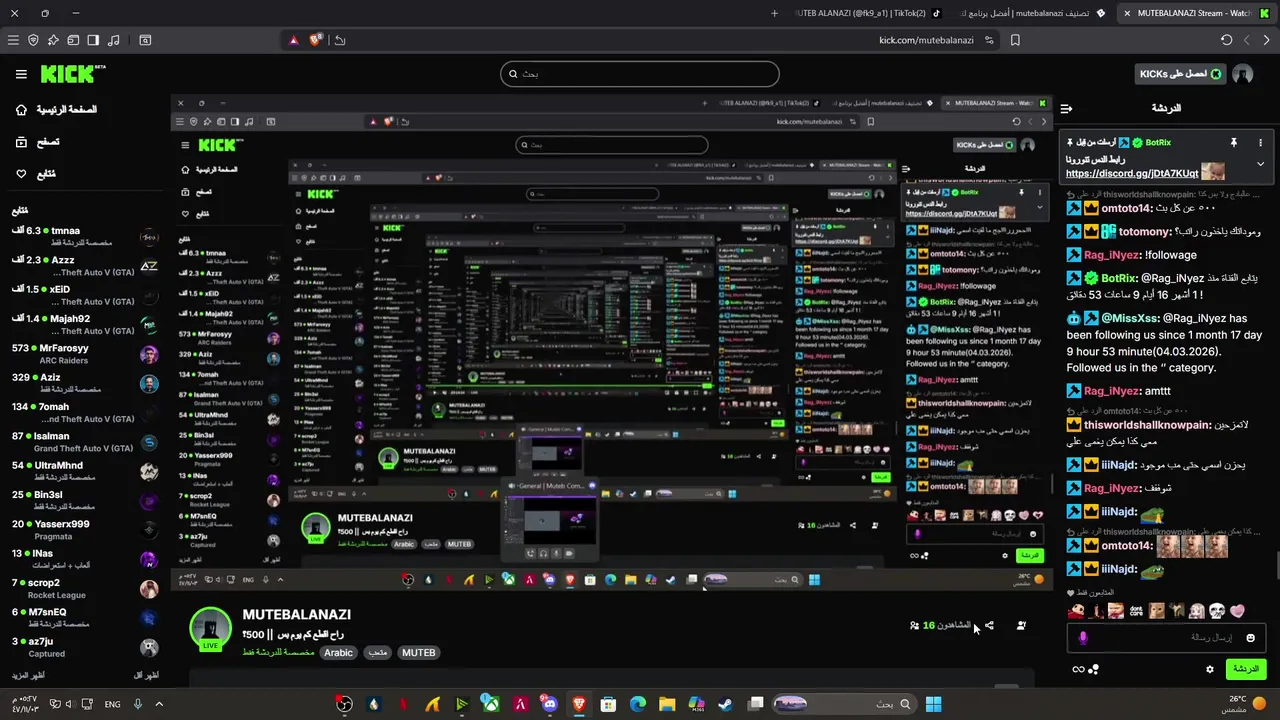The width and height of the screenshot is (1280, 720).
Task: Open Azzz channel in followed list
Action: [x=85, y=266]
